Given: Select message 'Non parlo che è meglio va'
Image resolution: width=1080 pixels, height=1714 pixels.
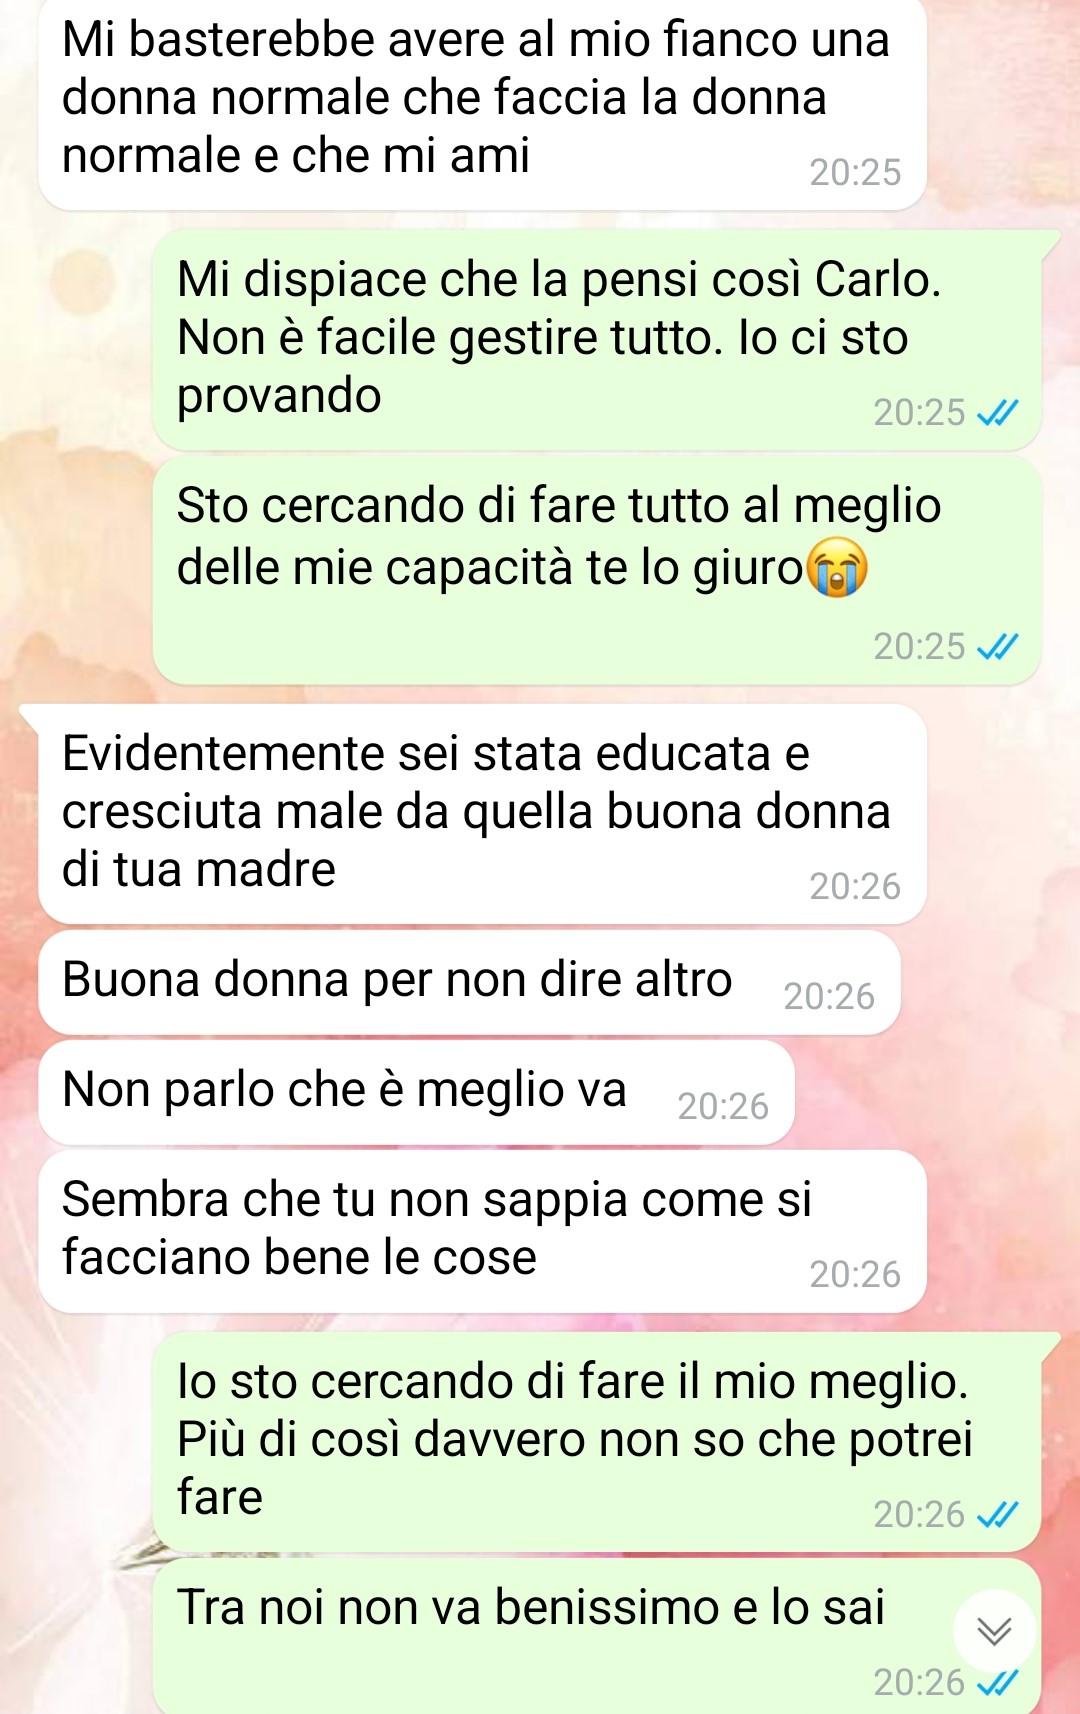Looking at the screenshot, I should coord(416,1093).
